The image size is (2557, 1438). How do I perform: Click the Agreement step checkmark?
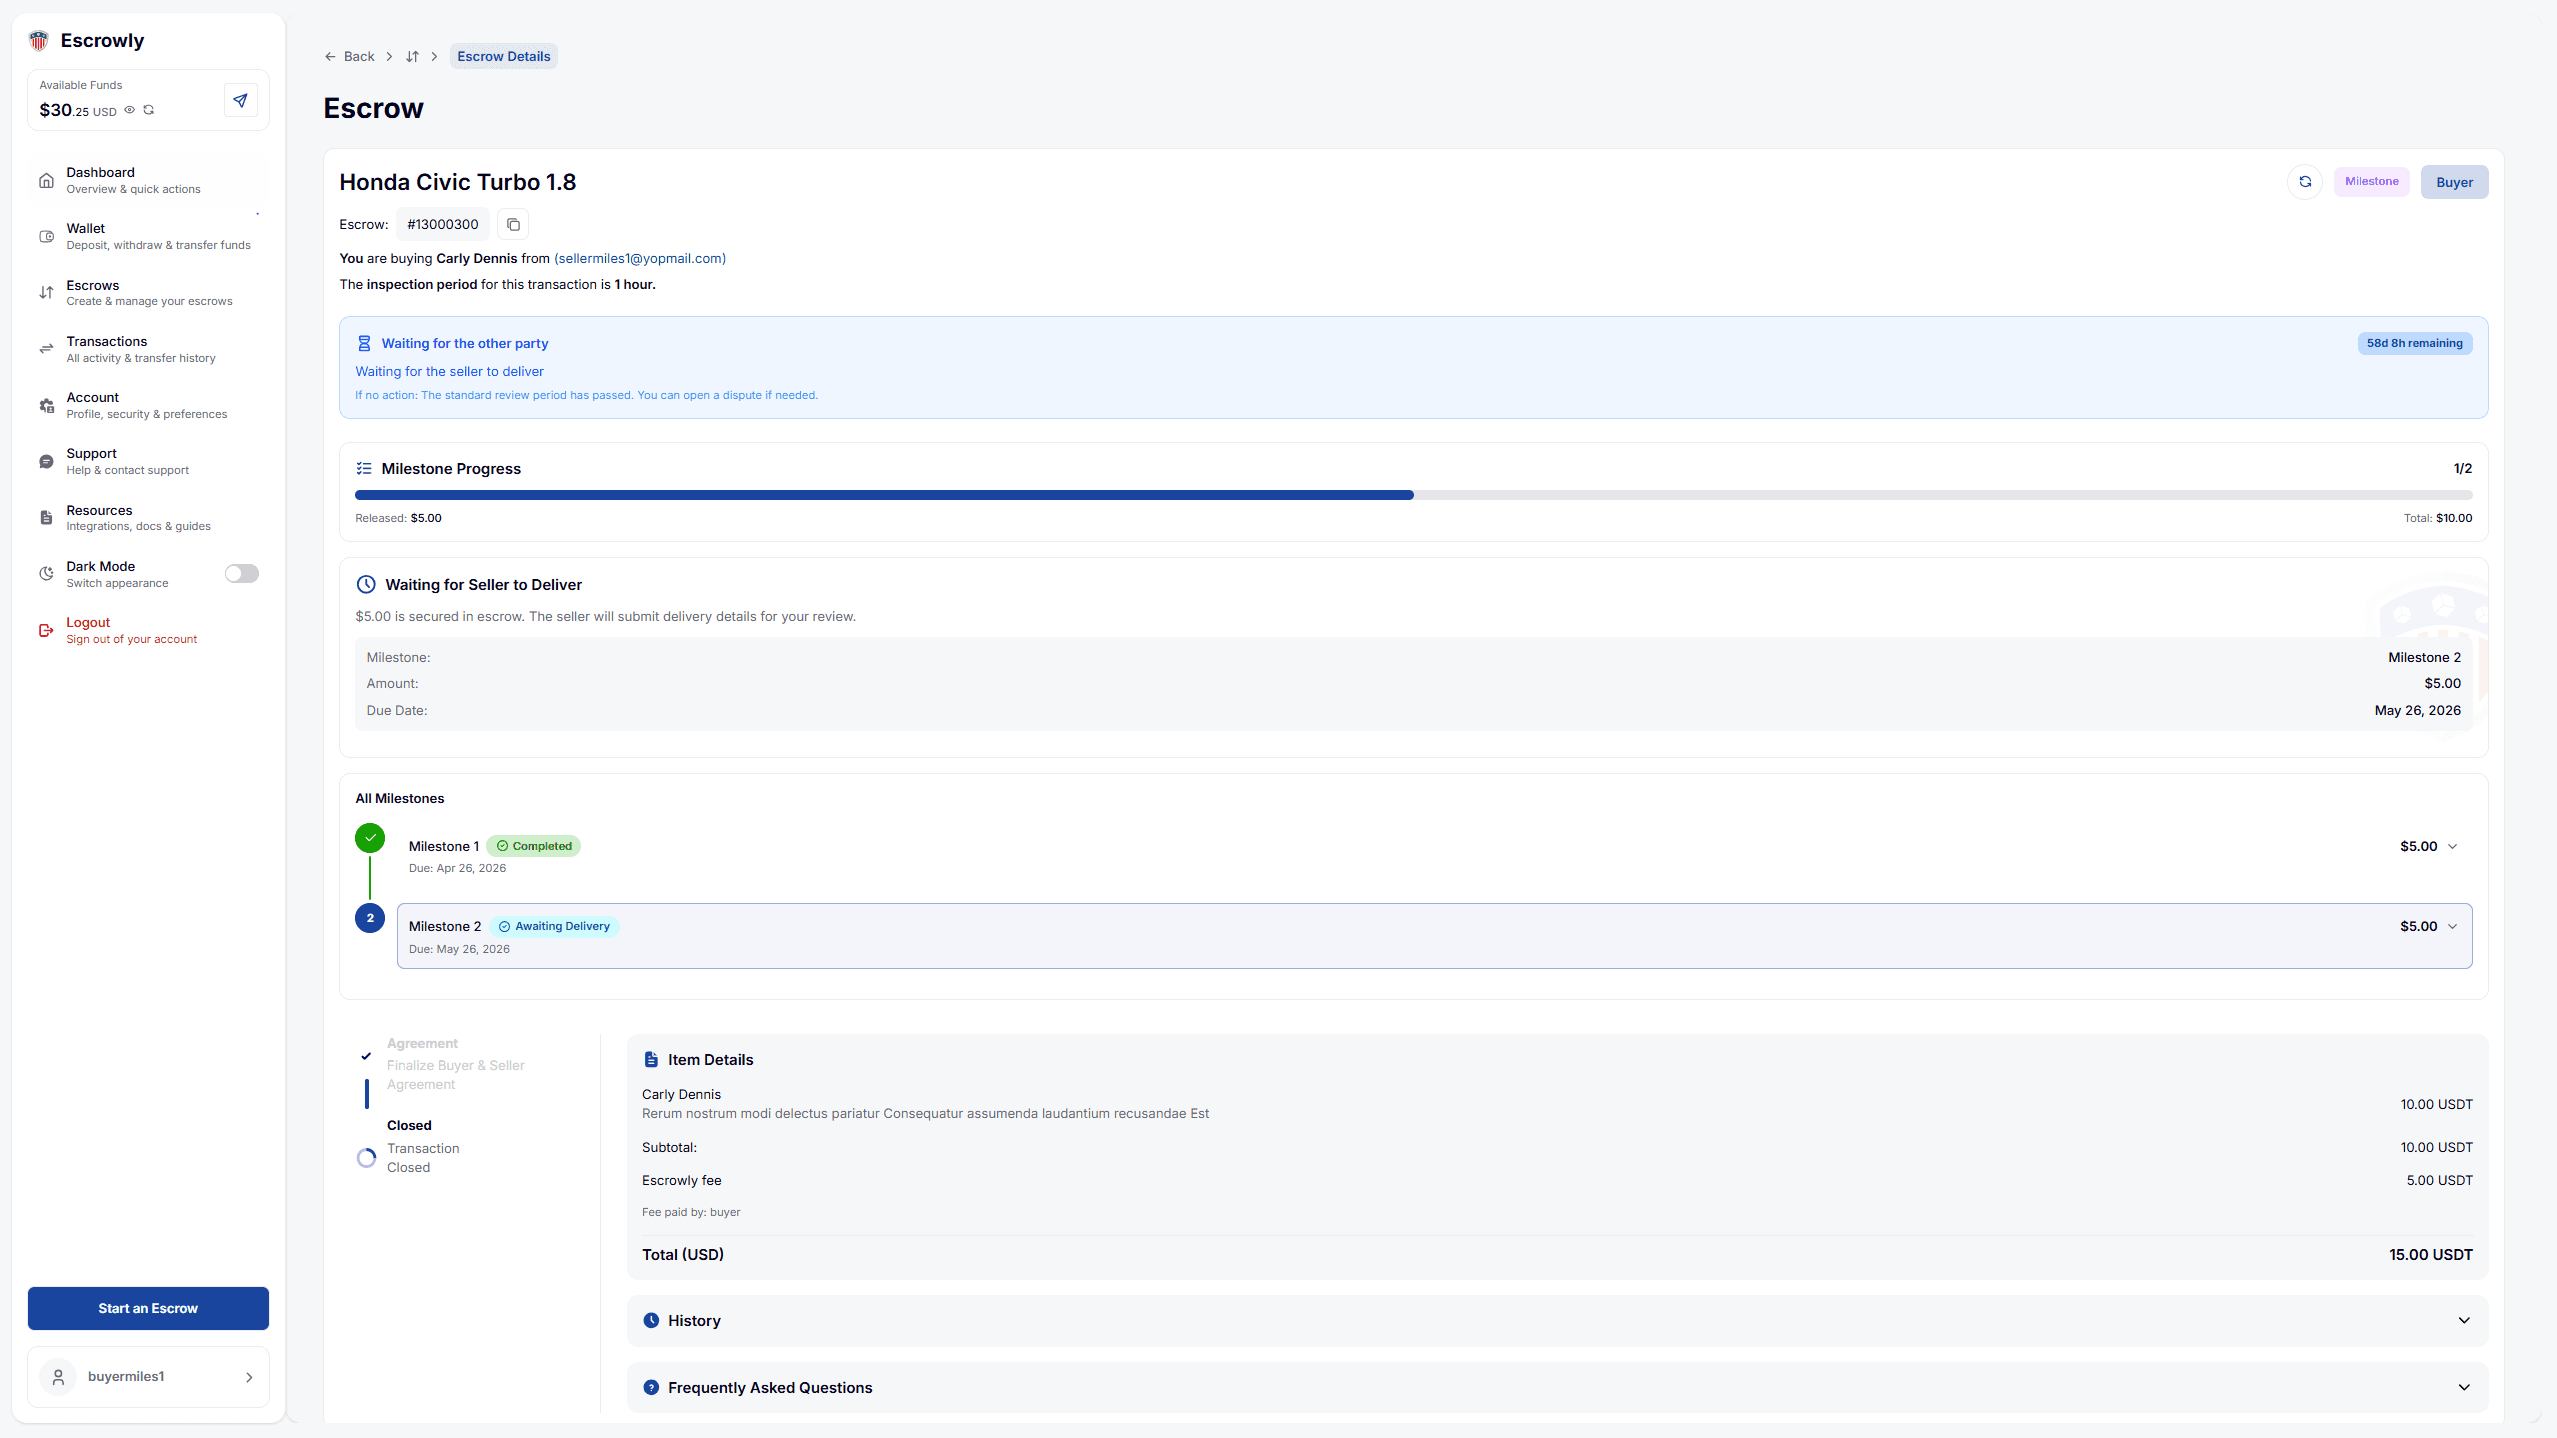click(x=366, y=1056)
